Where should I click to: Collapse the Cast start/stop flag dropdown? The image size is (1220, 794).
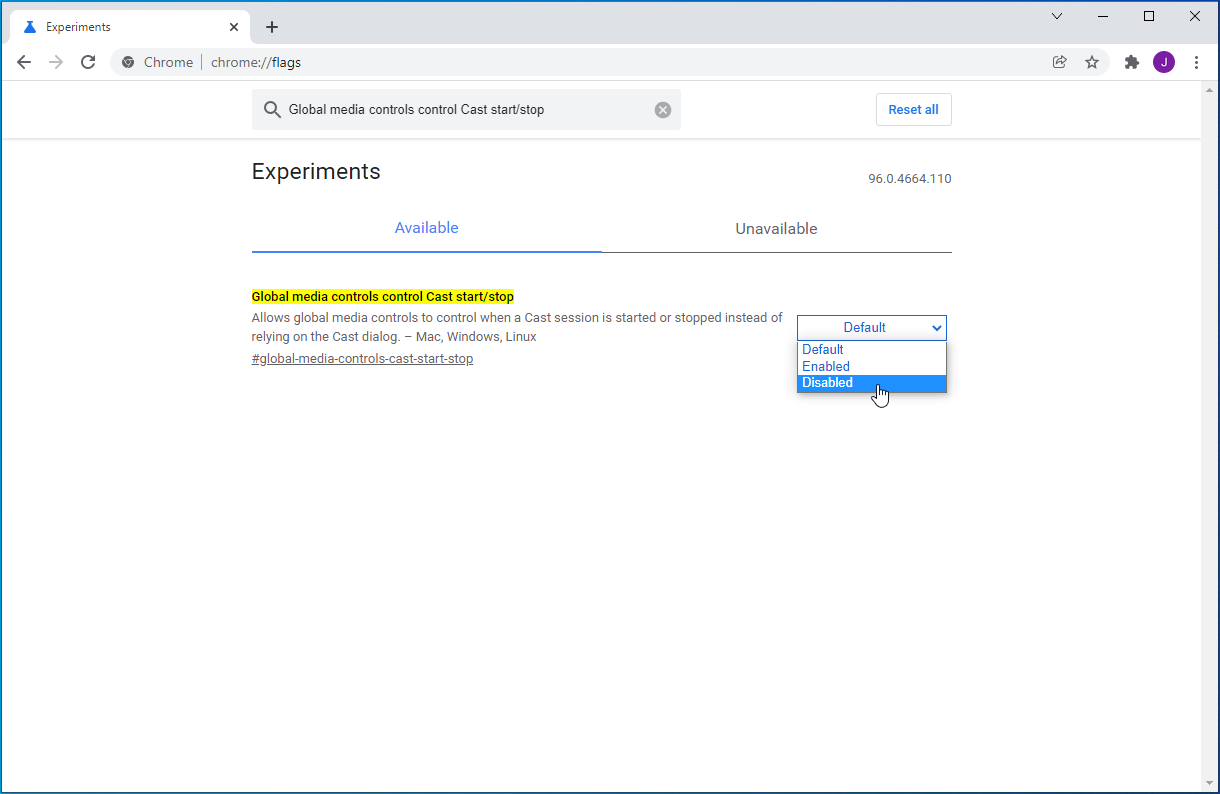click(x=871, y=327)
